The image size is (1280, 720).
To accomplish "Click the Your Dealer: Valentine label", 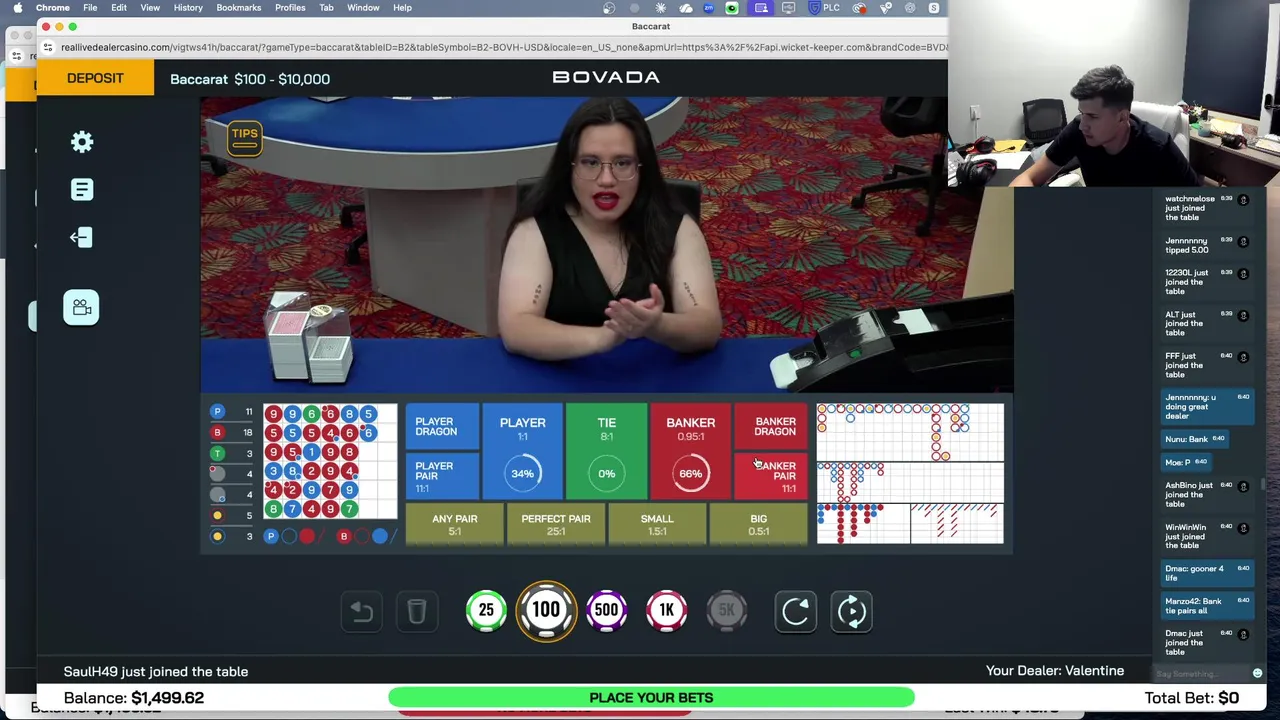I will [1055, 671].
